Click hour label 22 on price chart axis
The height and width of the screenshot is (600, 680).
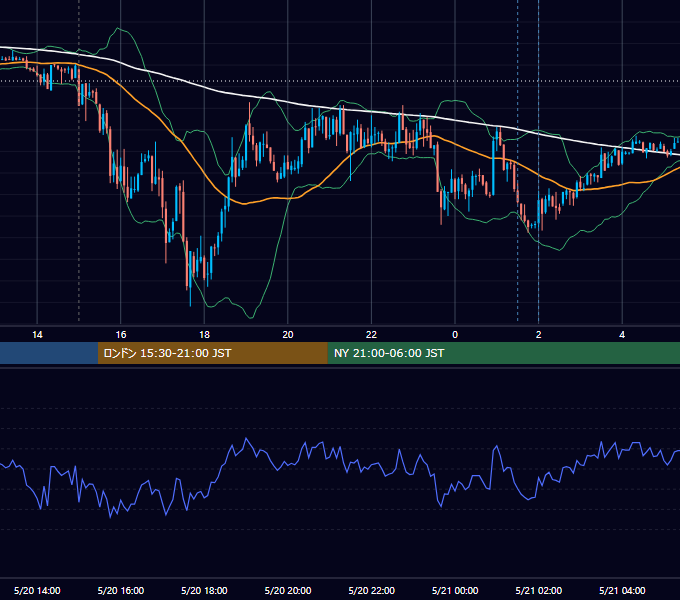tap(371, 334)
